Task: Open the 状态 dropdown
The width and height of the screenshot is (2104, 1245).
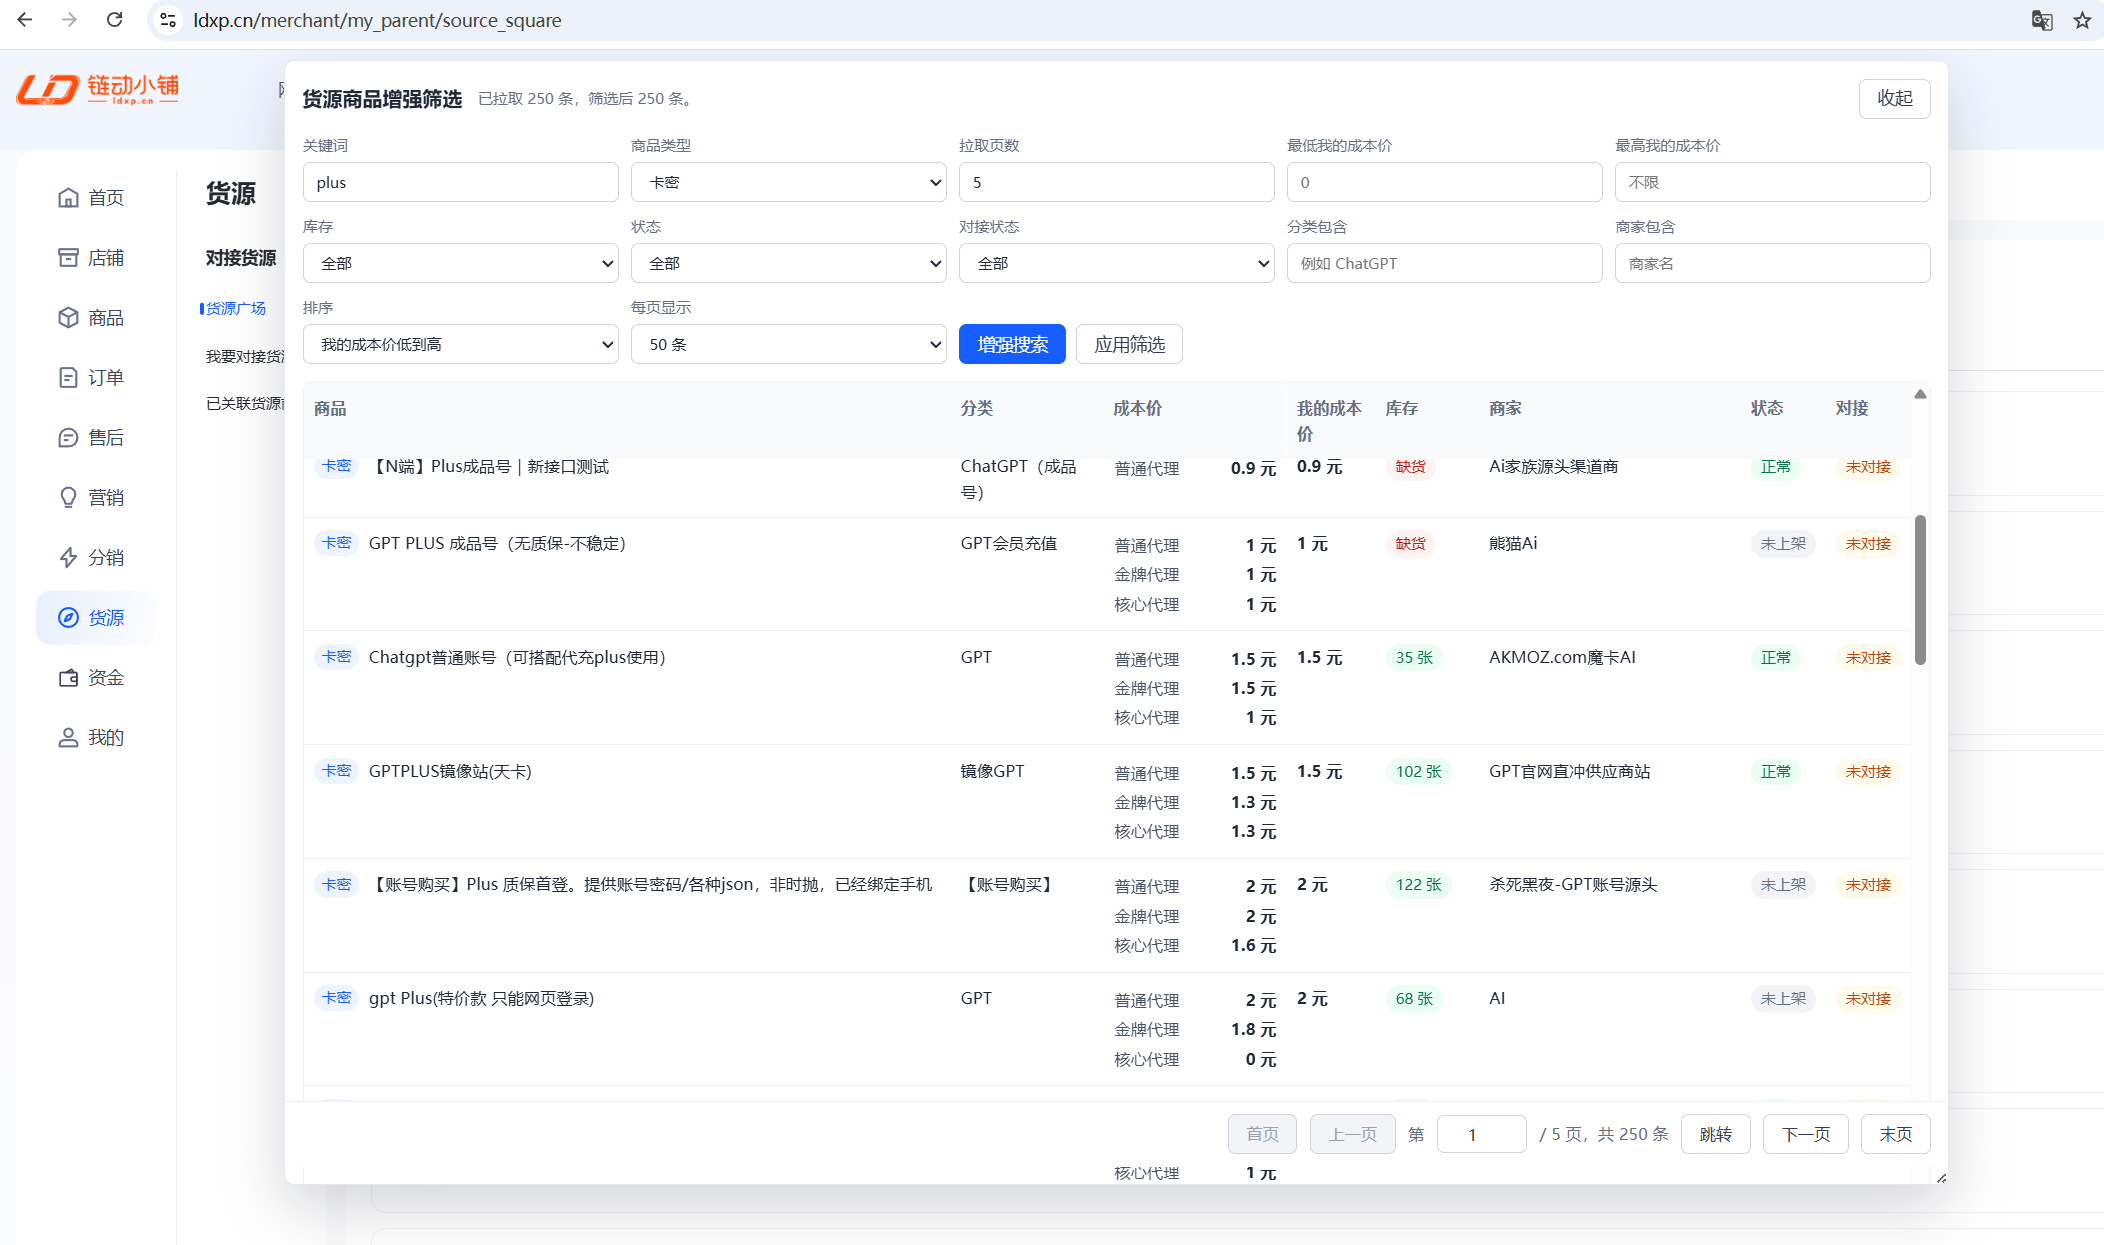Action: point(788,263)
